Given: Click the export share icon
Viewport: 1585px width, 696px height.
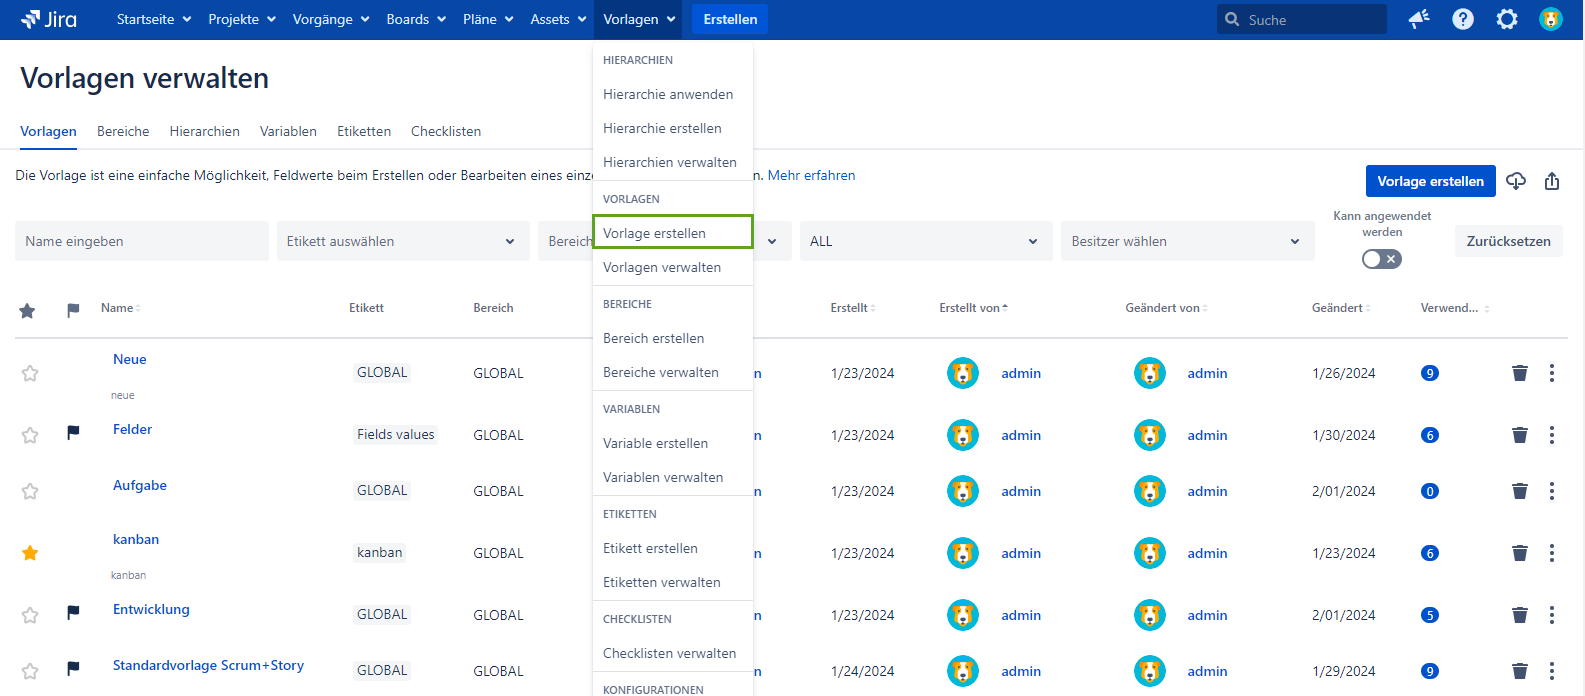Looking at the screenshot, I should click(1551, 181).
